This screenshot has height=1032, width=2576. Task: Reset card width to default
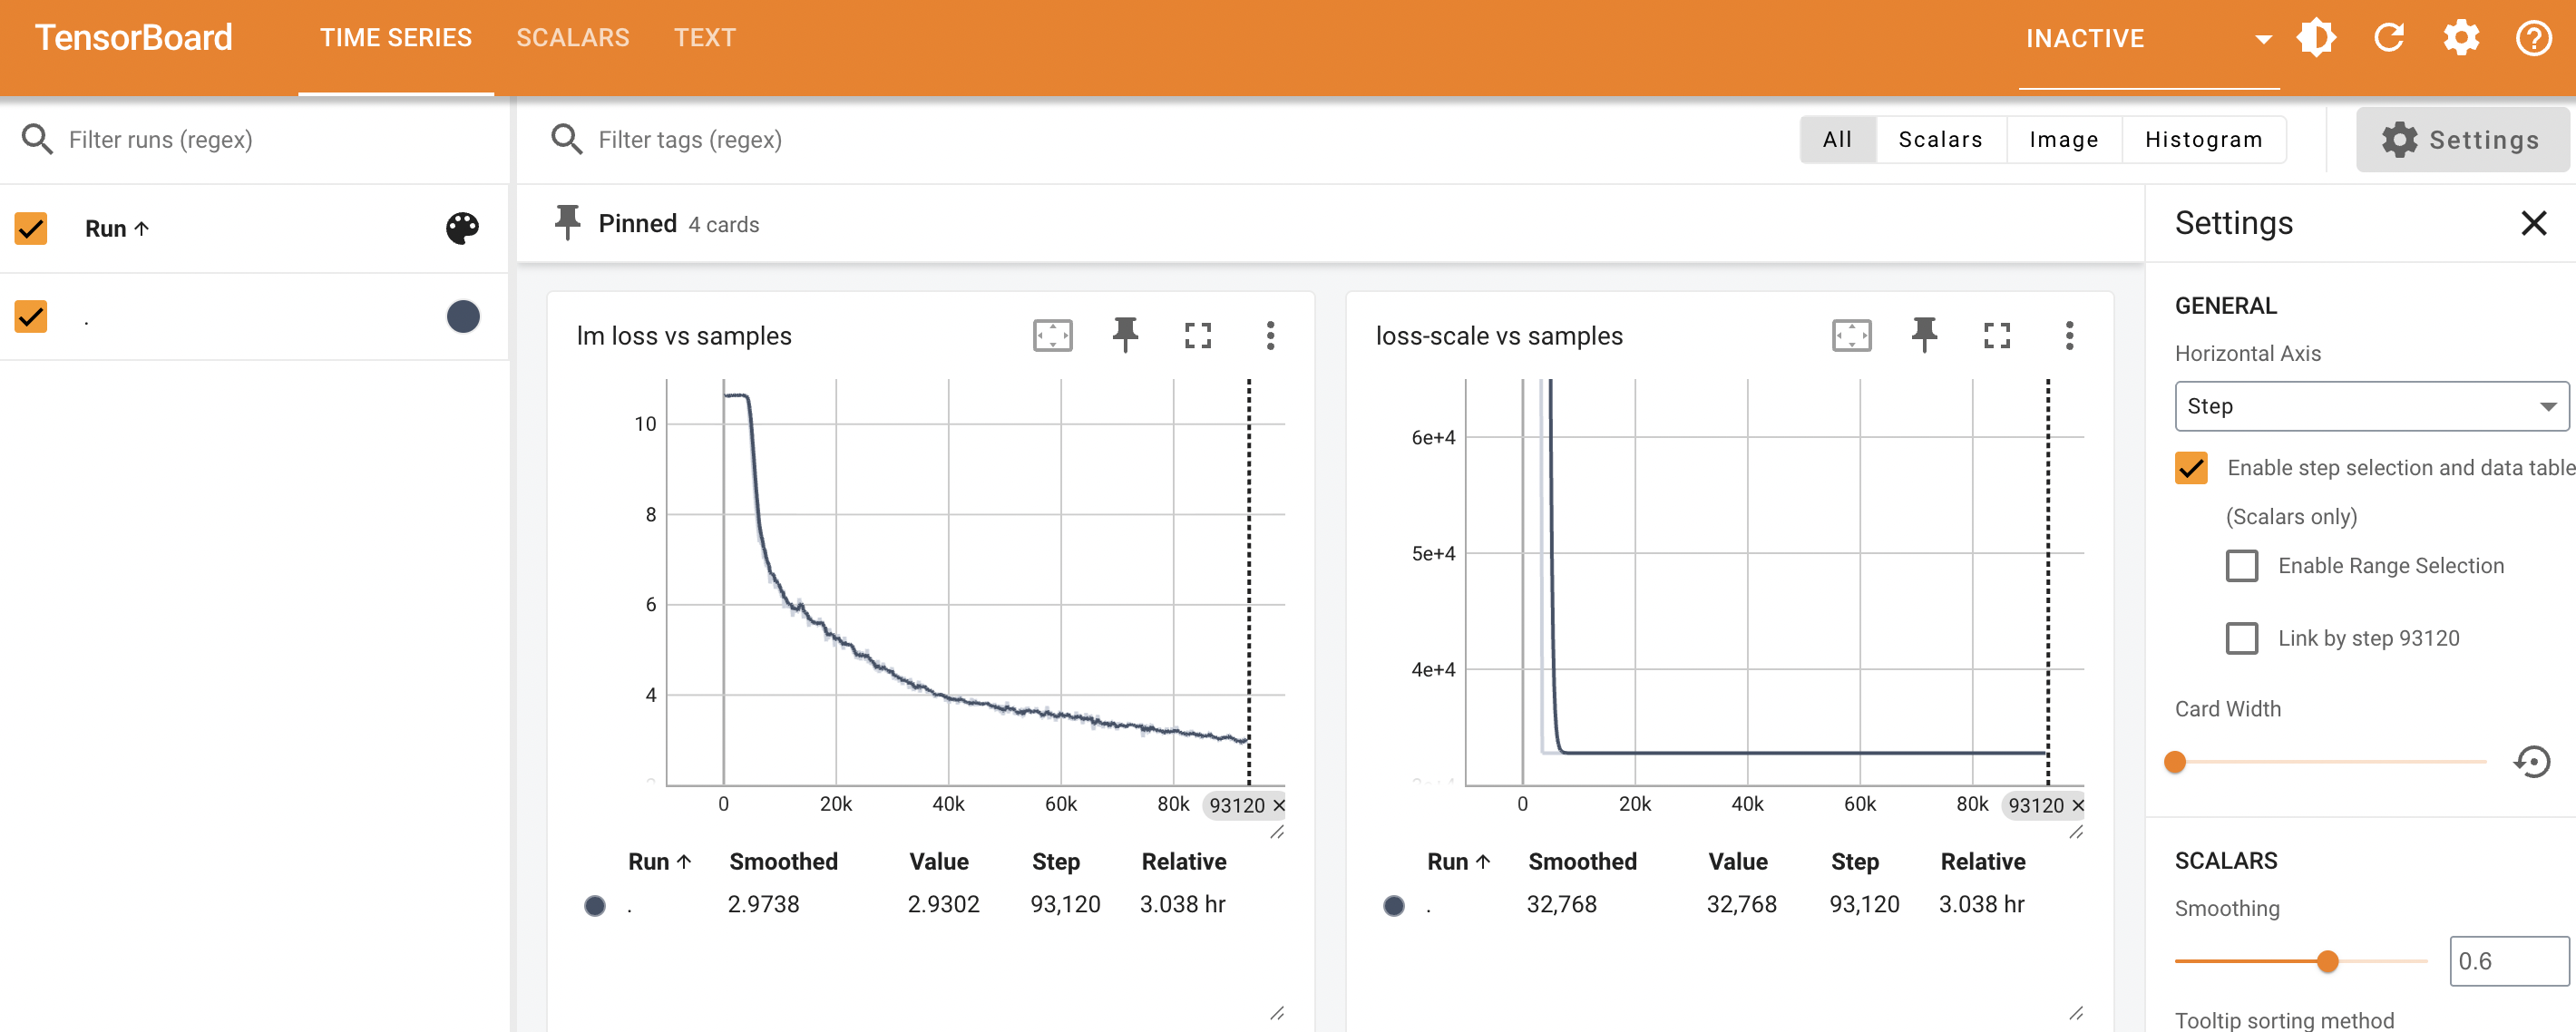2532,762
